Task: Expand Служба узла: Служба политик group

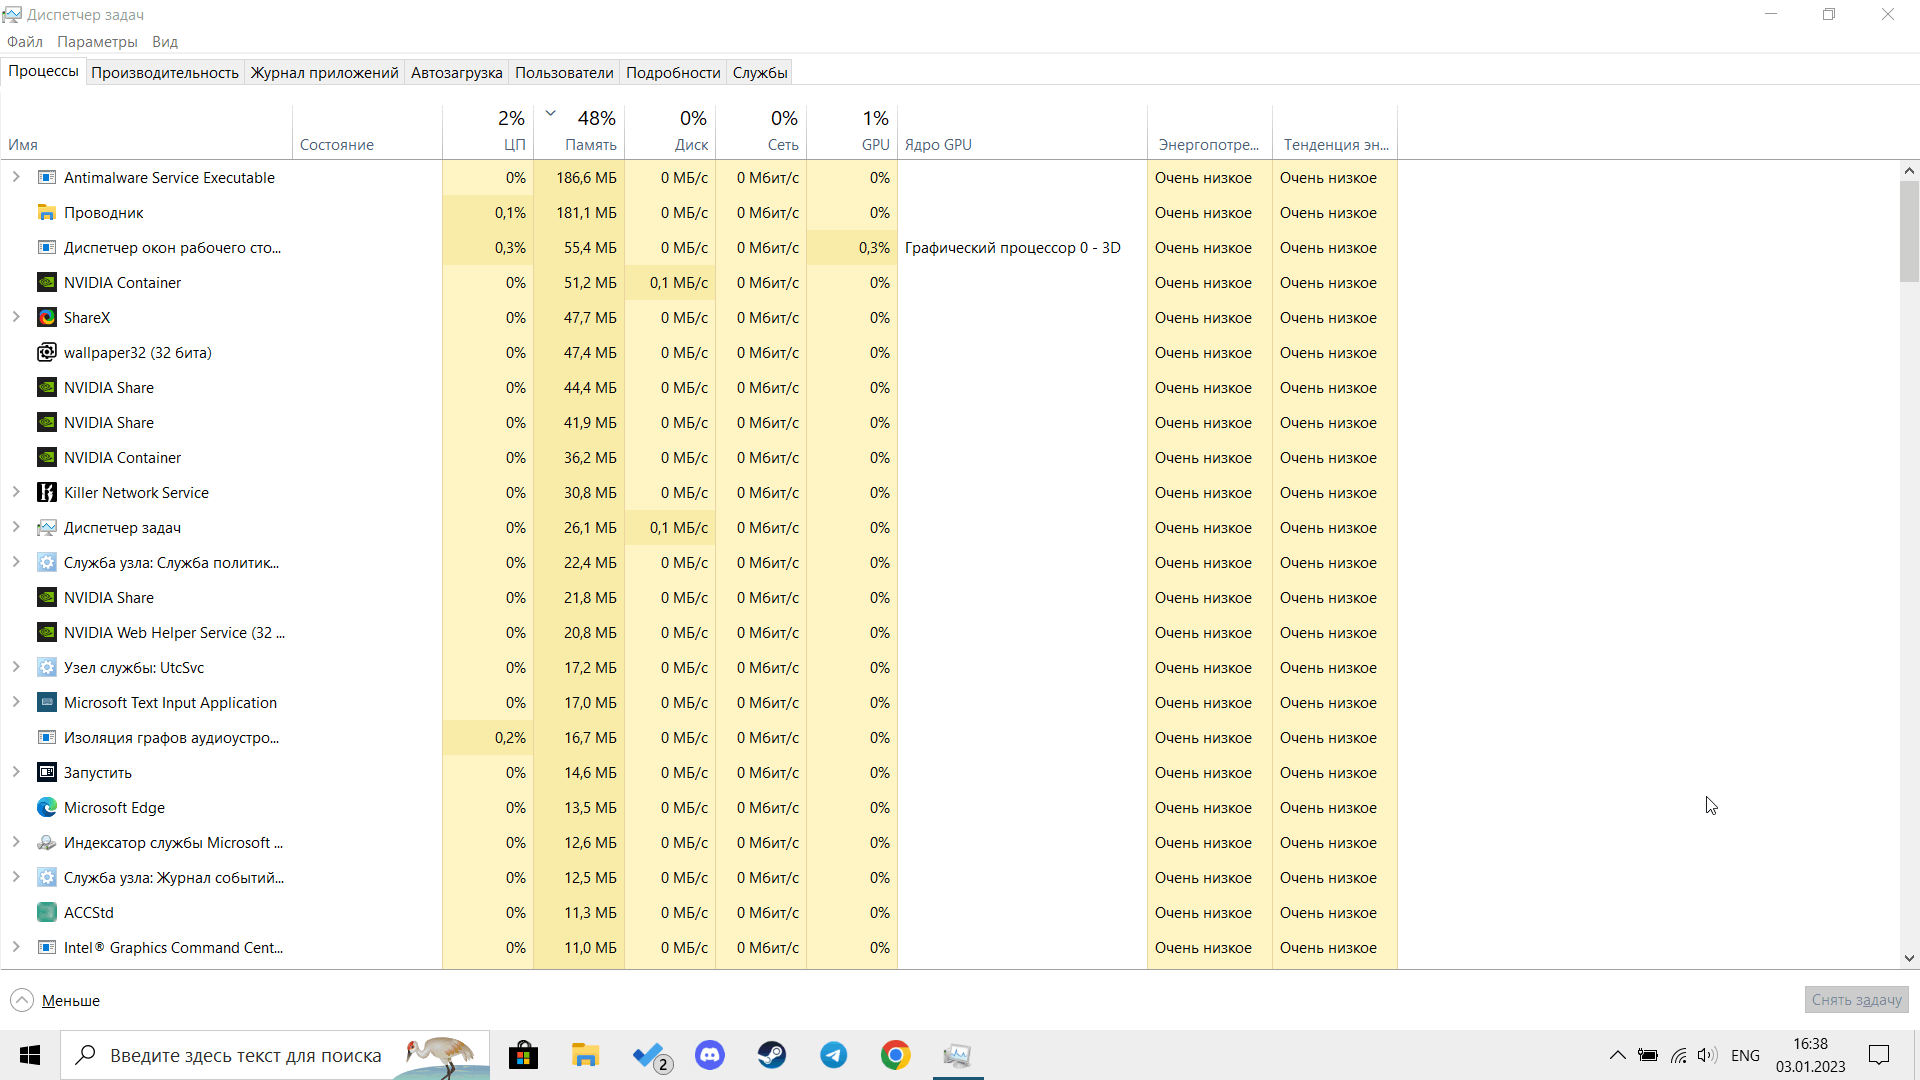Action: pos(16,562)
